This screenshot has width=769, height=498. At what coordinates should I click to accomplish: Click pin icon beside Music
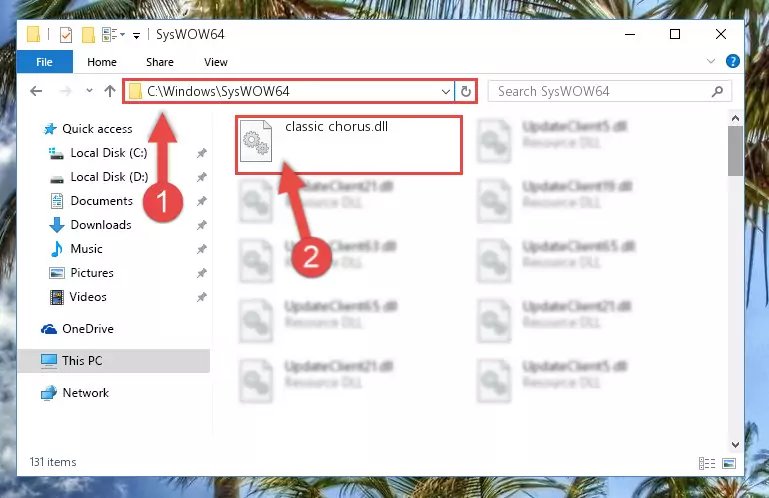pyautogui.click(x=202, y=250)
